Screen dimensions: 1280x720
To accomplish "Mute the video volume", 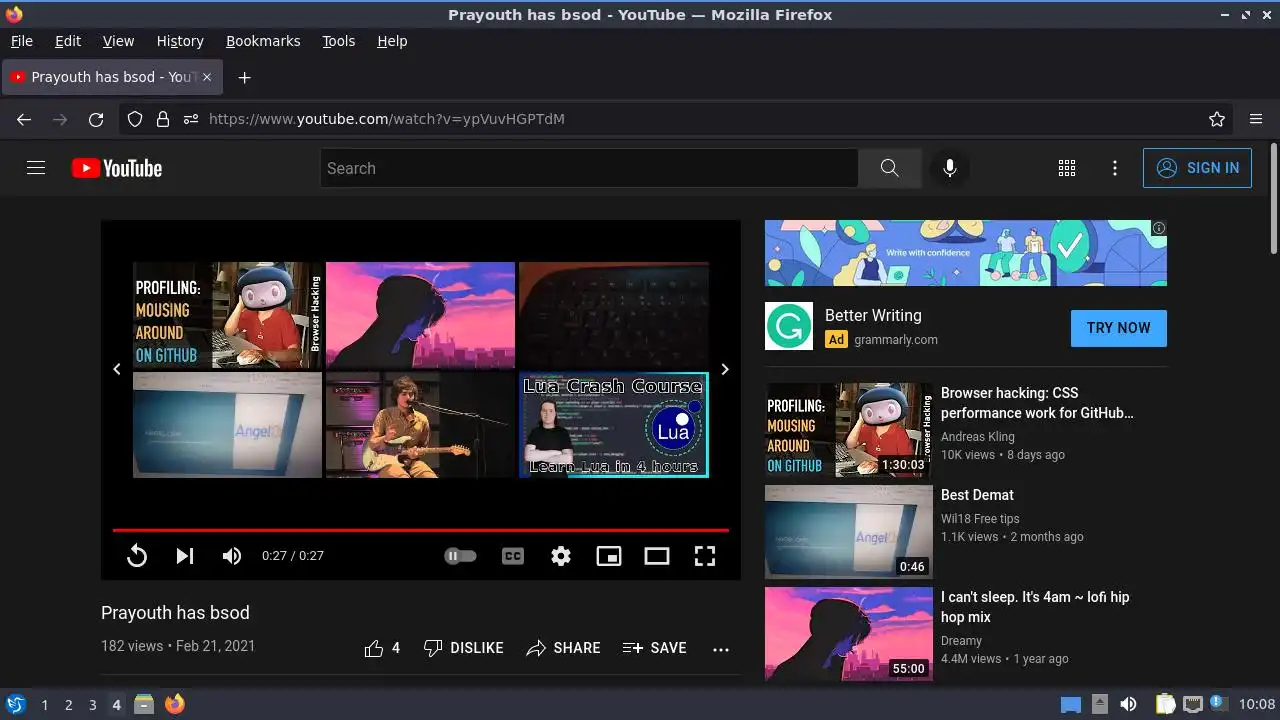I will point(232,556).
